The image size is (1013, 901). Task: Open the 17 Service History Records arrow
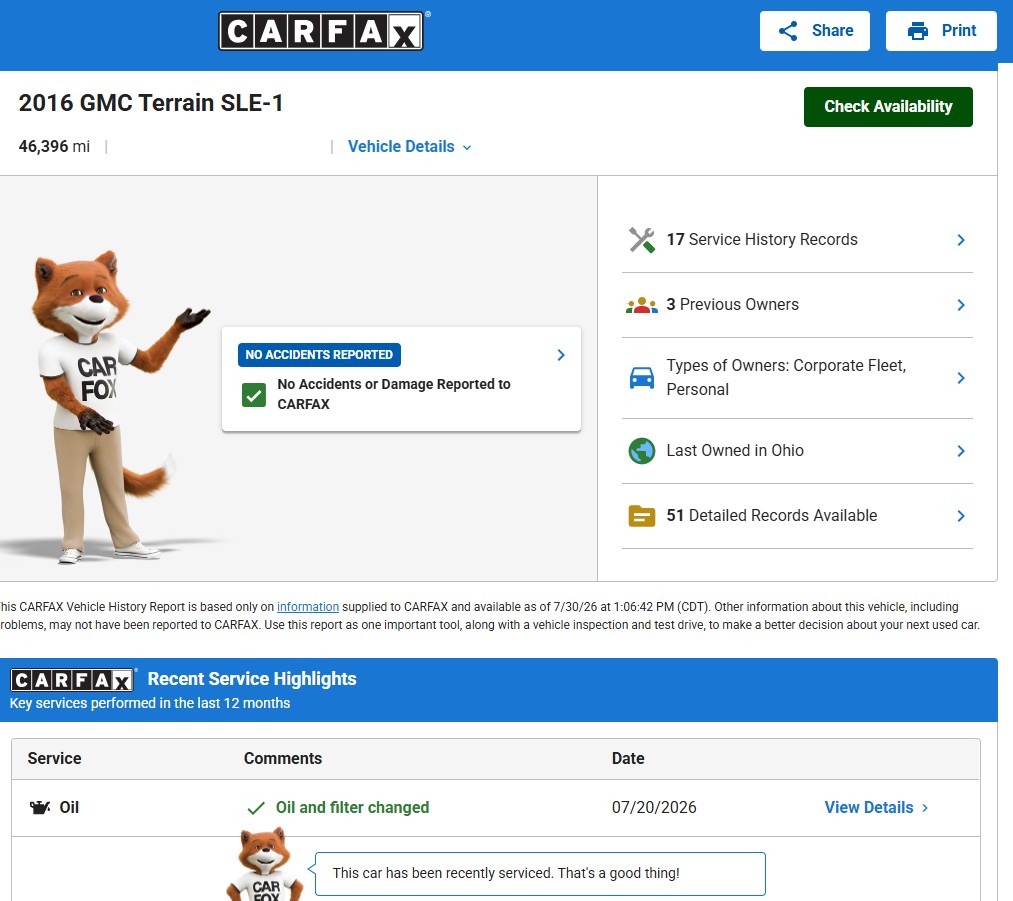(961, 240)
